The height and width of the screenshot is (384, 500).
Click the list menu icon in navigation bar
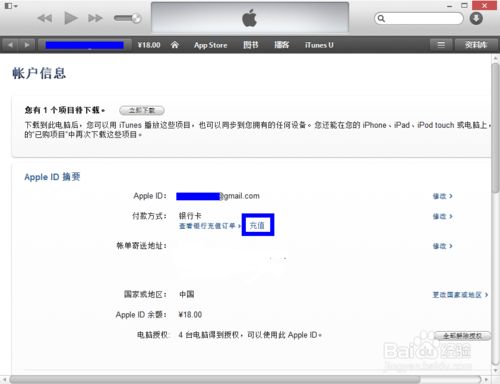click(x=441, y=45)
